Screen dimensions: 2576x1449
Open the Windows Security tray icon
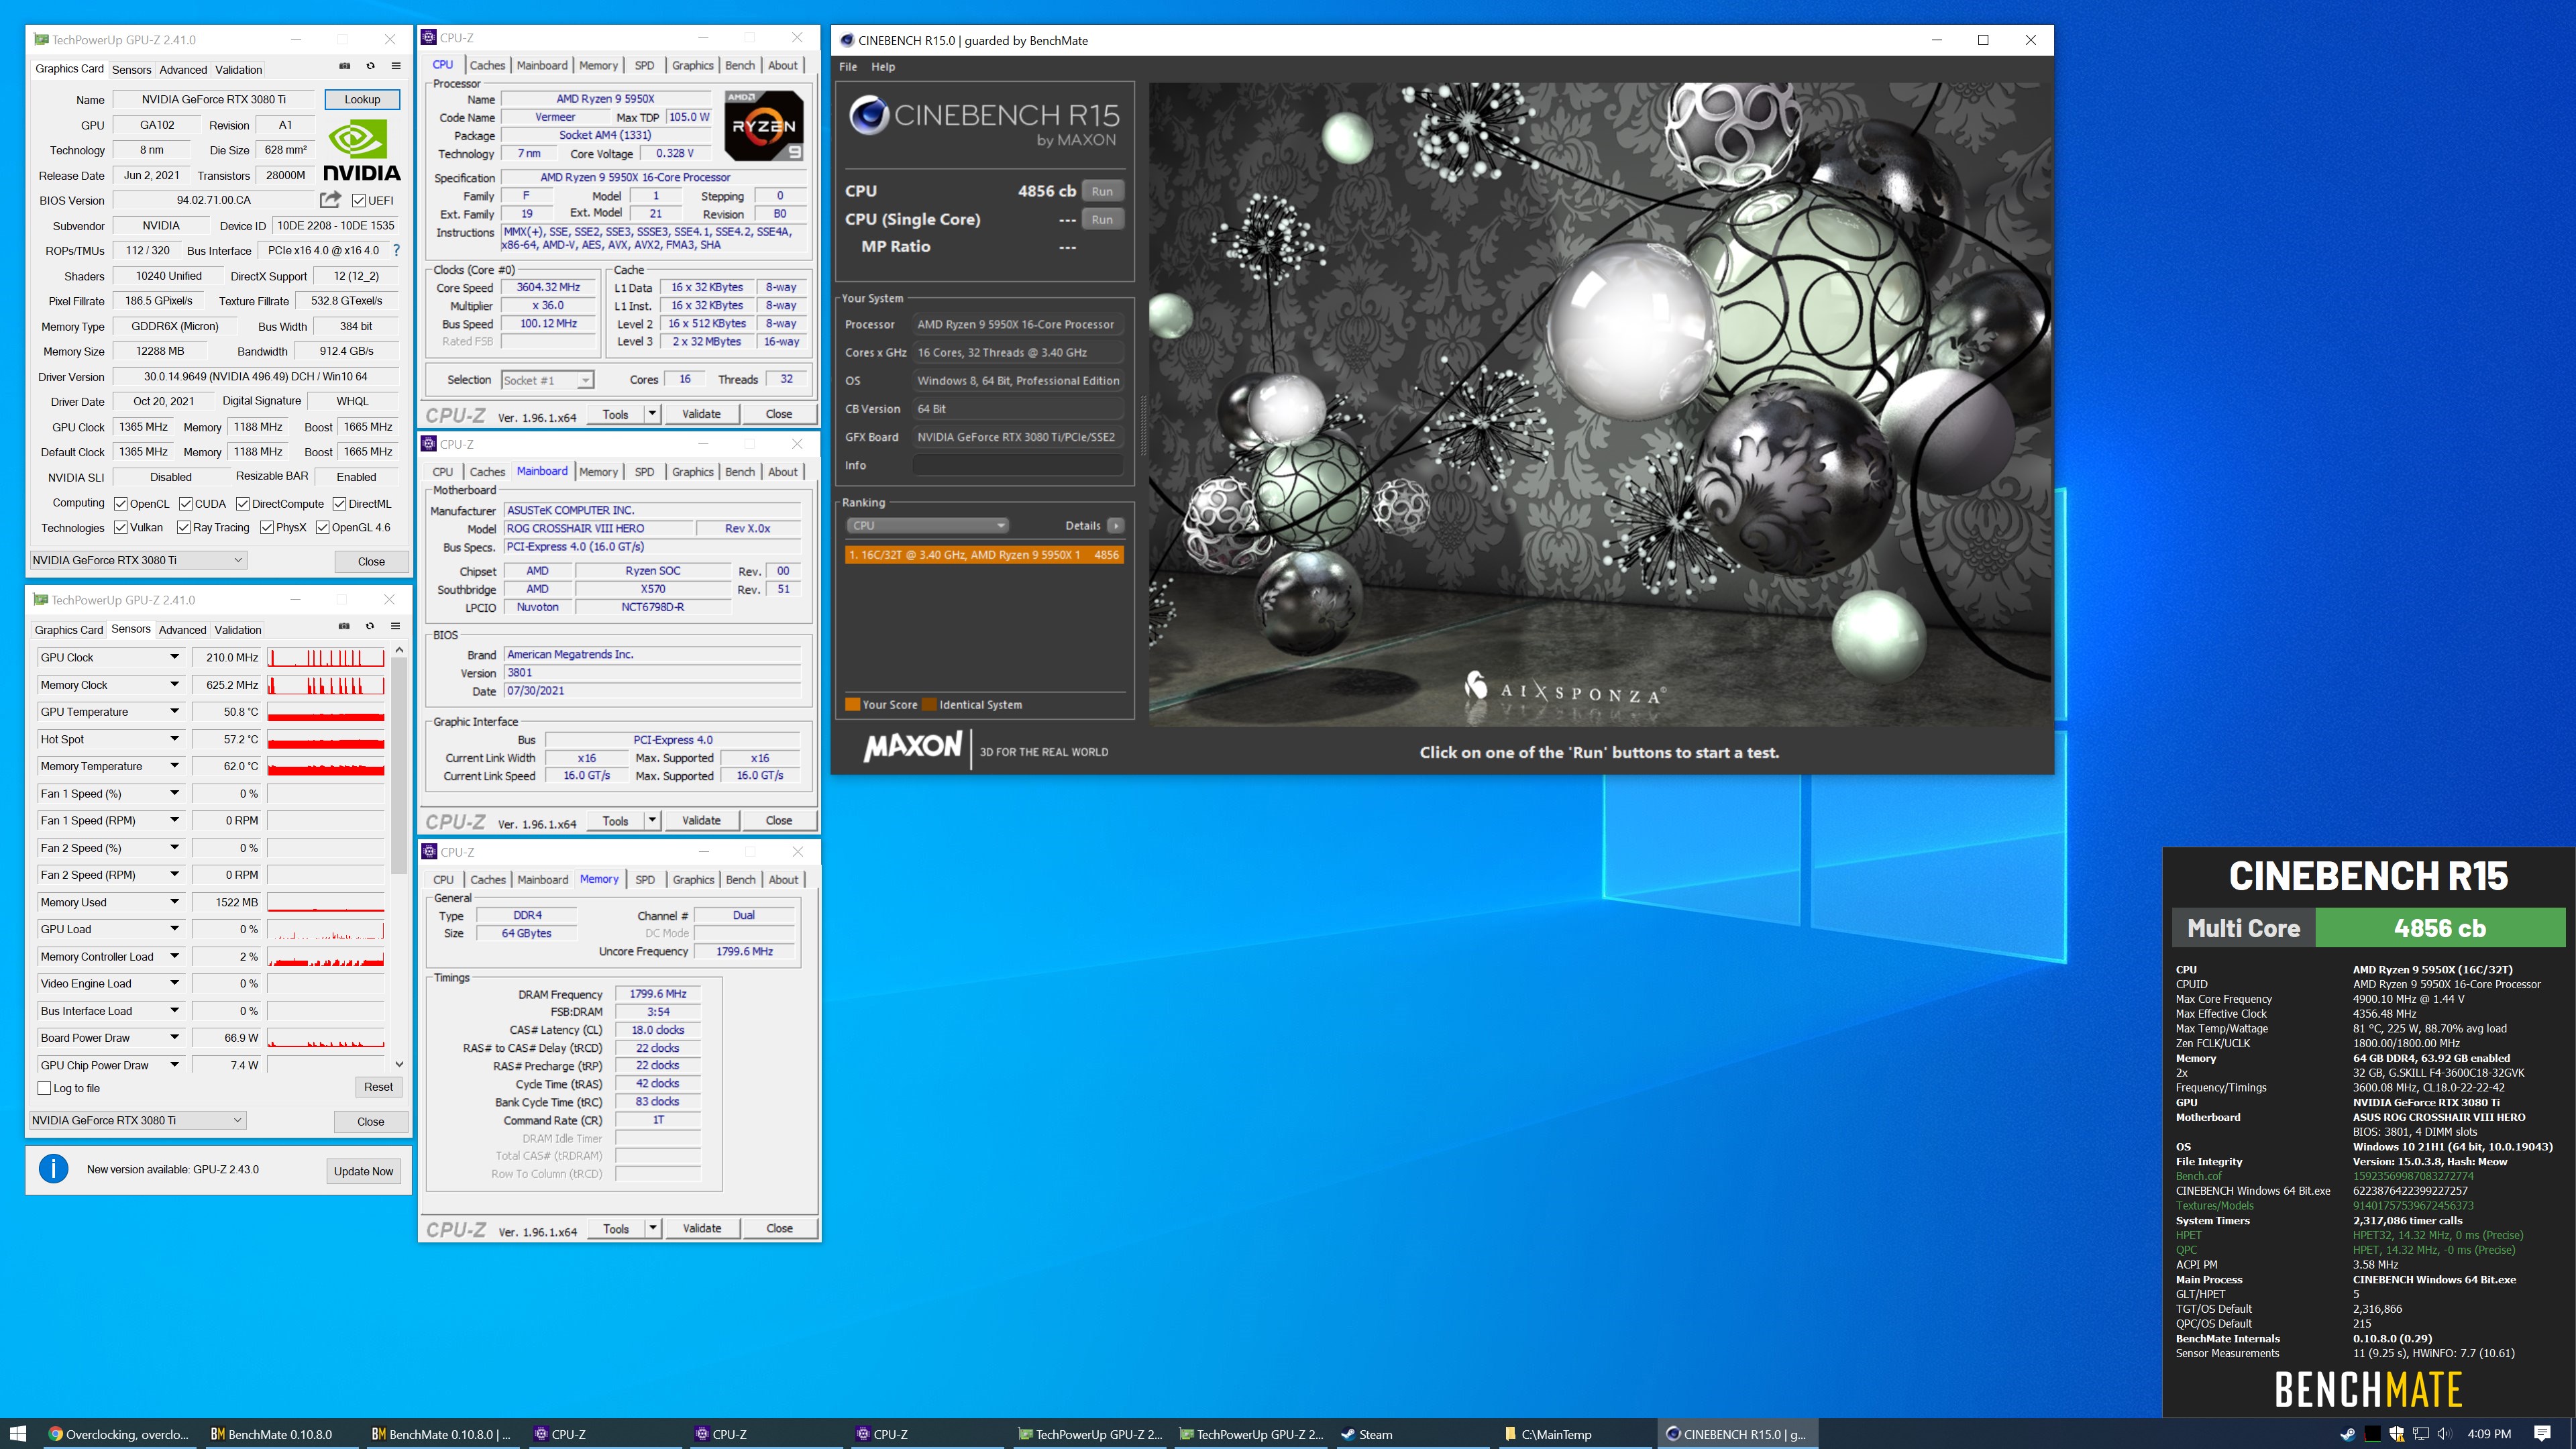pos(2396,1434)
